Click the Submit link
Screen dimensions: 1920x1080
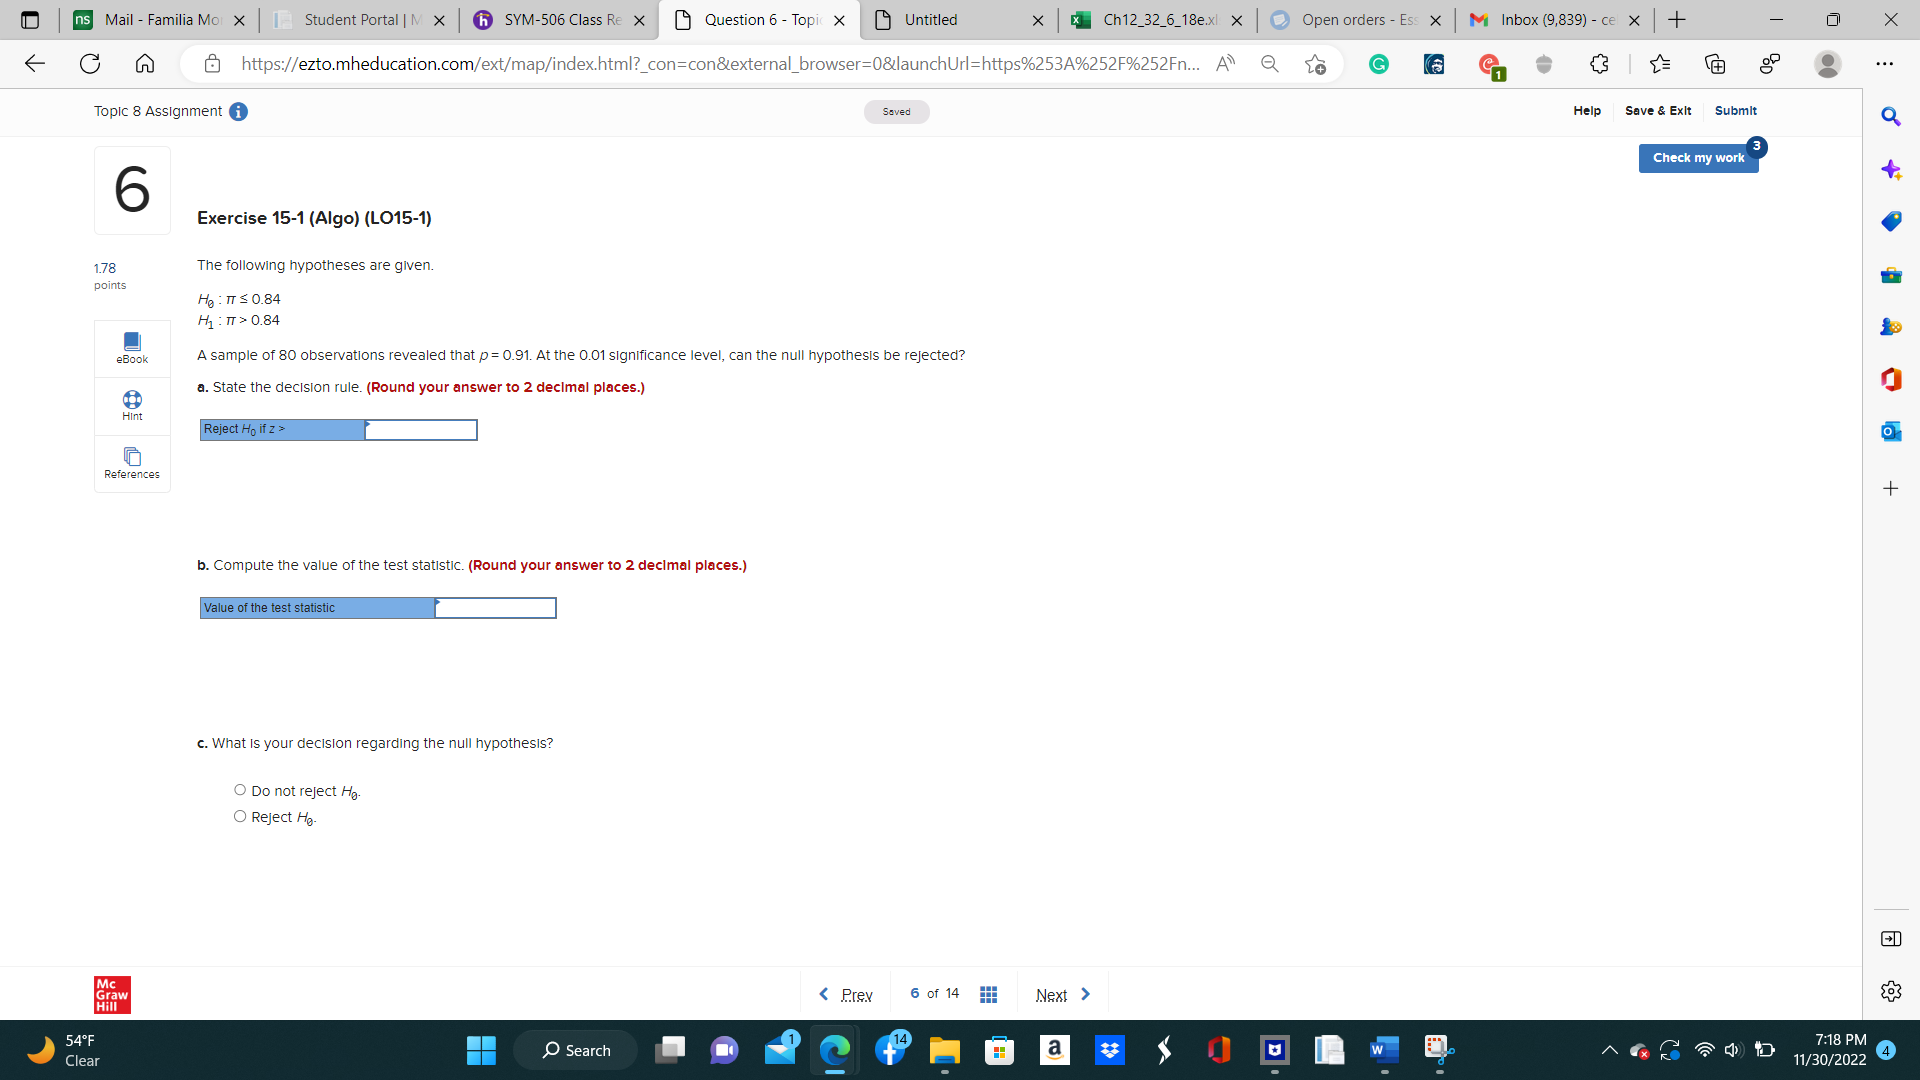tap(1735, 111)
